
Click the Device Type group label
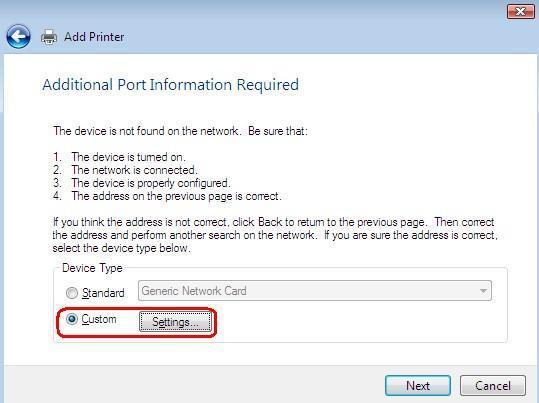pyautogui.click(x=92, y=268)
